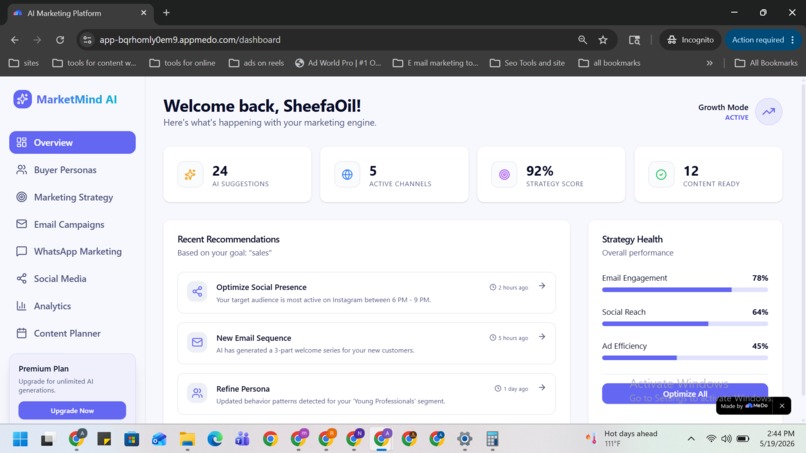Click the Email Engagement progress bar
This screenshot has height=453, width=806.
[685, 290]
